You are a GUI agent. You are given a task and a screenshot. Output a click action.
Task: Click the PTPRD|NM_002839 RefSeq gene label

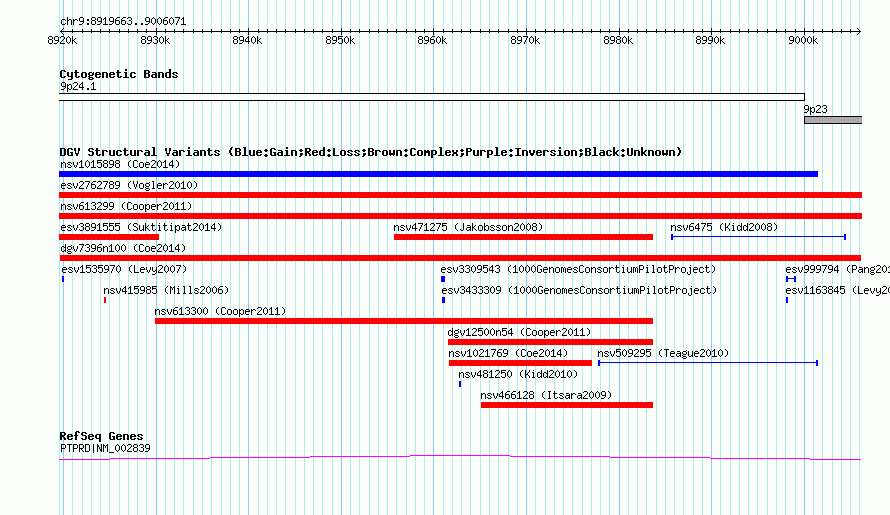point(105,448)
